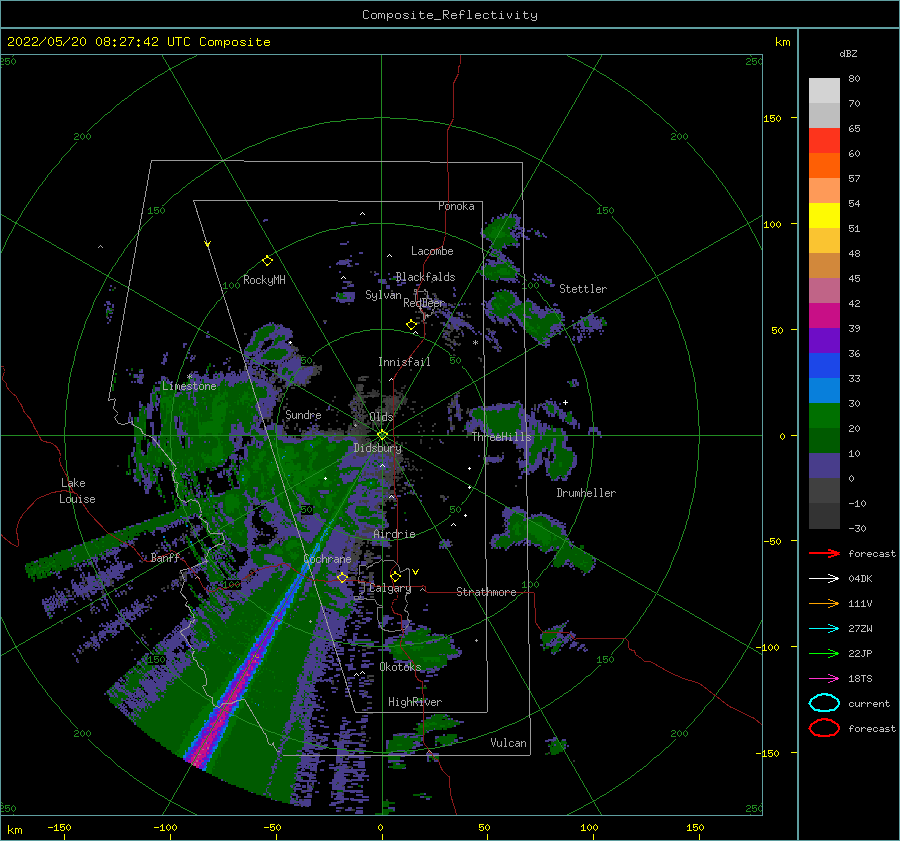Screen dimensions: 900x841
Task: Click the light gray swatch between 70 and 80 dBZ
Action: point(824,91)
